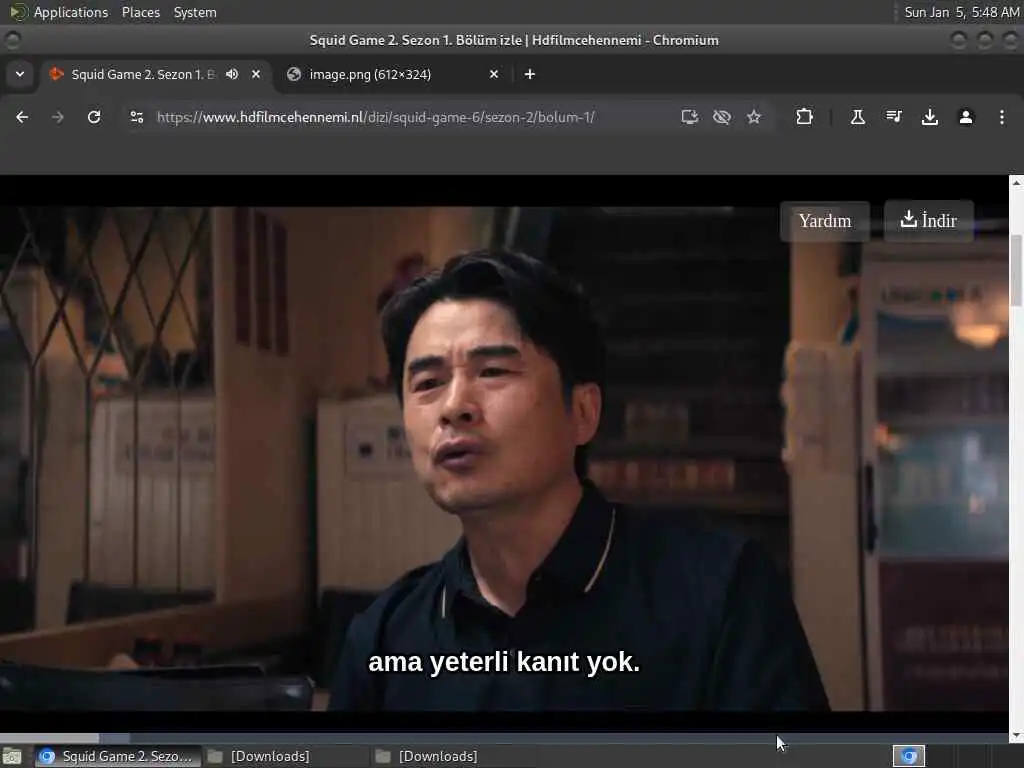Close the image.png tab
The height and width of the screenshot is (768, 1024).
pyautogui.click(x=494, y=74)
